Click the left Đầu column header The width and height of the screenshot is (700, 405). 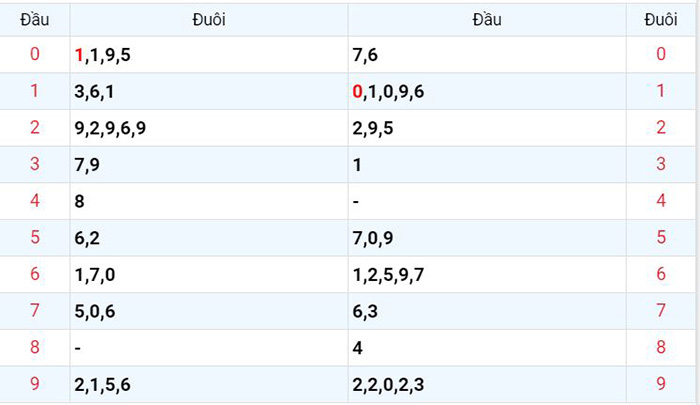tap(34, 20)
